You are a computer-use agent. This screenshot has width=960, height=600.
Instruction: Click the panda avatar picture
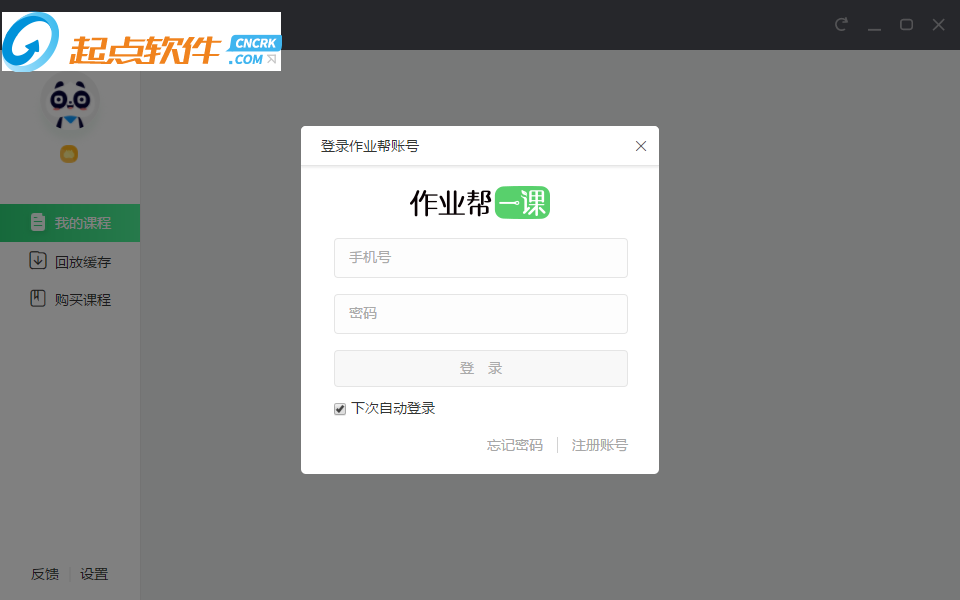[70, 103]
